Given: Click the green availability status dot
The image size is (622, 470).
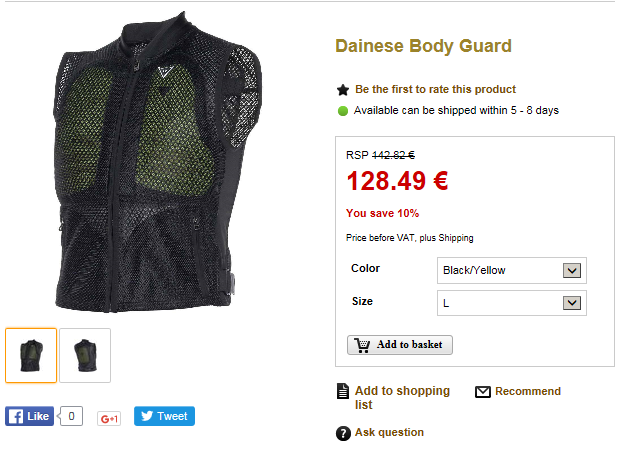Looking at the screenshot, I should pos(343,111).
